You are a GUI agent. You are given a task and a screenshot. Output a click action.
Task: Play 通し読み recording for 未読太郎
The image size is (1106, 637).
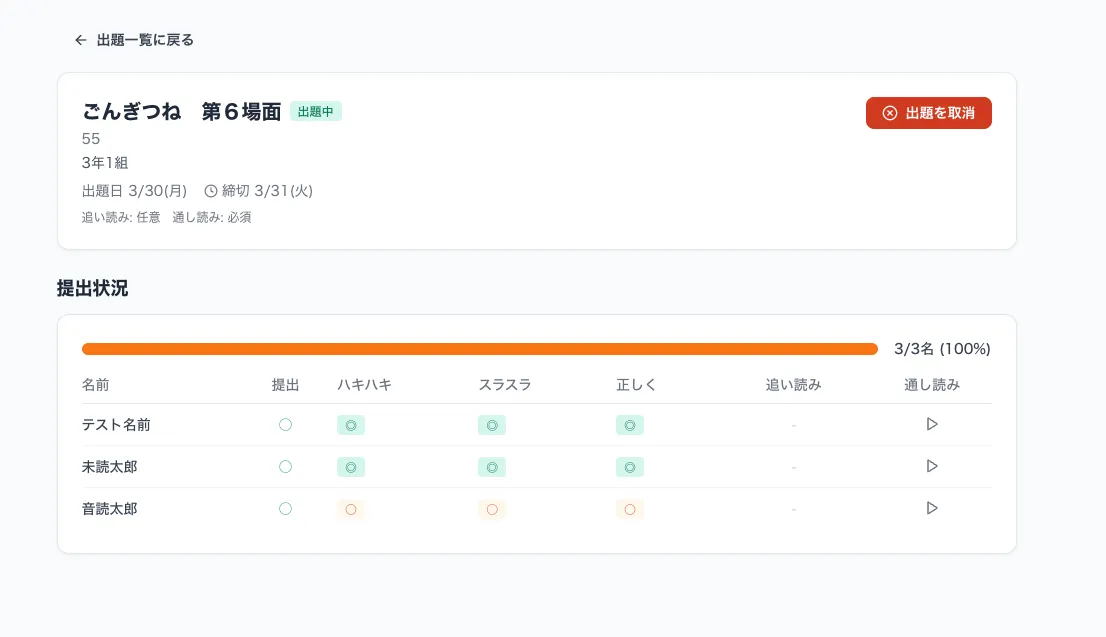tap(932, 467)
